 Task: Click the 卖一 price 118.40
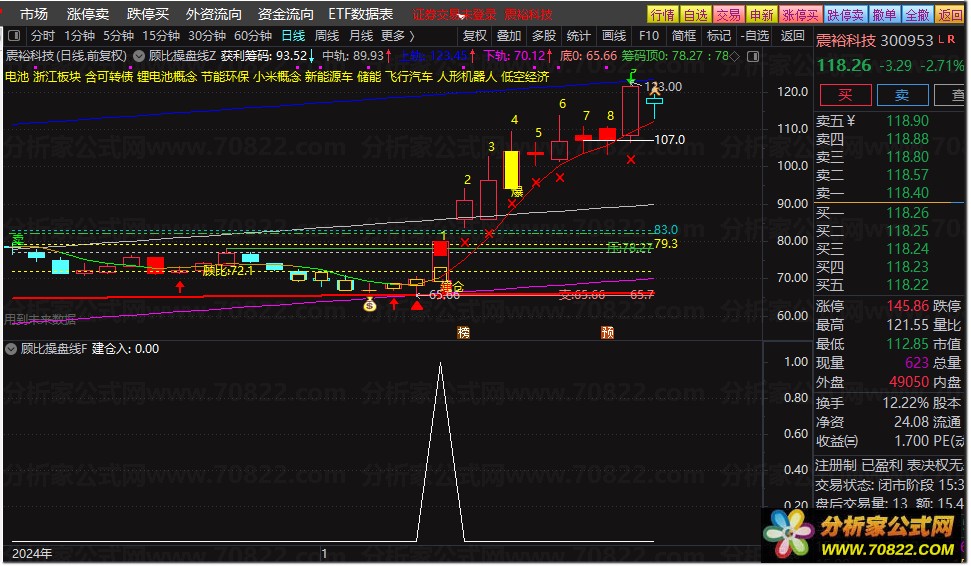tap(907, 193)
